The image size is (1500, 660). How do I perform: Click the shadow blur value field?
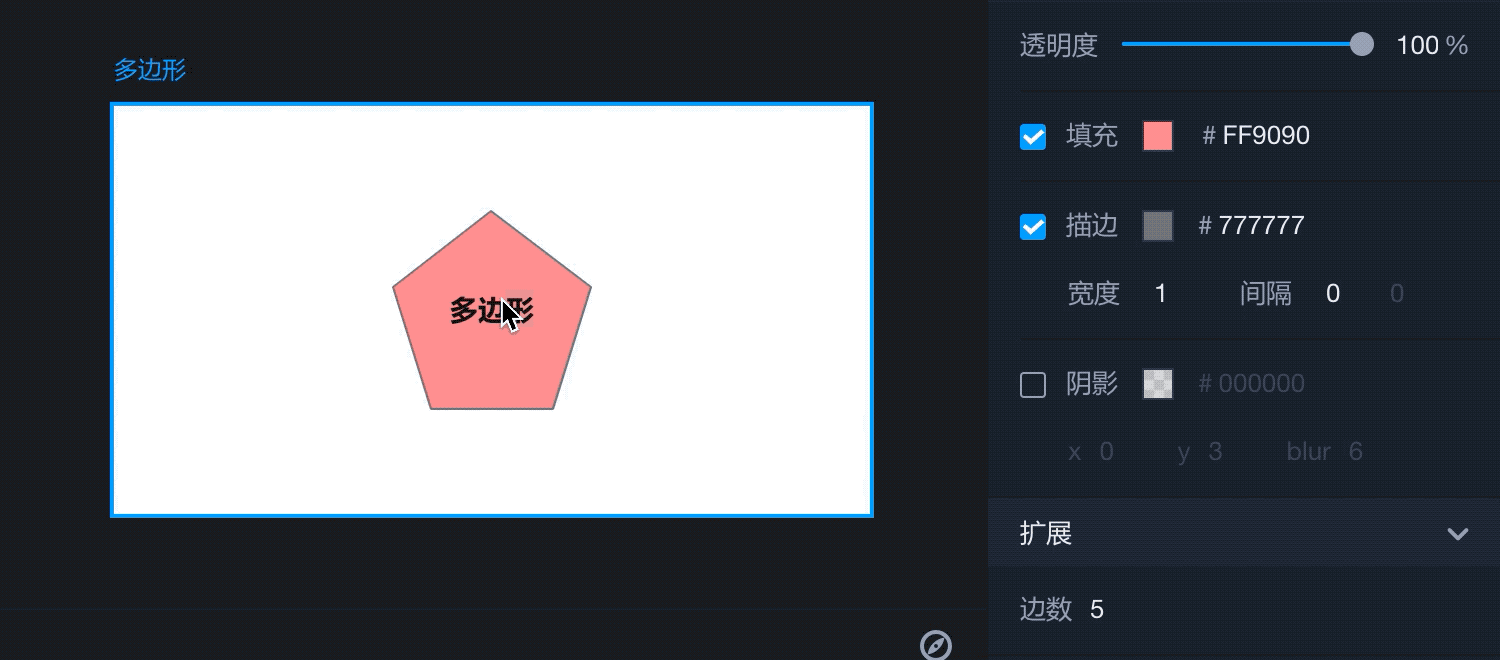pyautogui.click(x=1356, y=452)
